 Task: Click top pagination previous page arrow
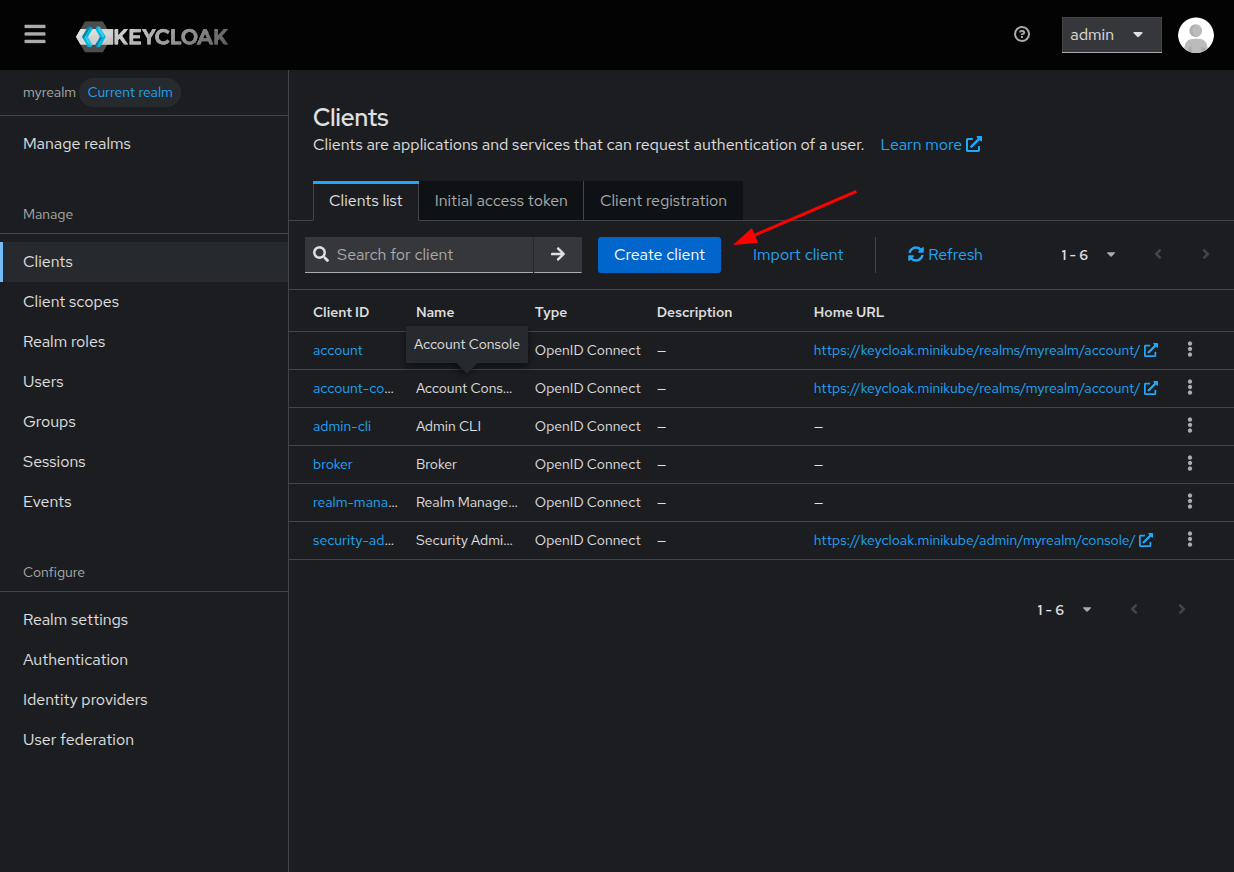(1158, 254)
